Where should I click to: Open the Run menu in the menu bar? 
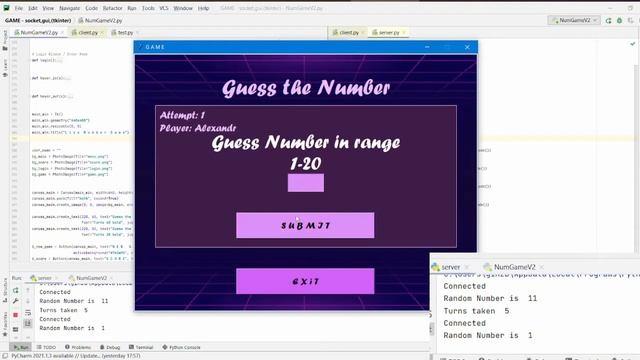[x=131, y=8]
